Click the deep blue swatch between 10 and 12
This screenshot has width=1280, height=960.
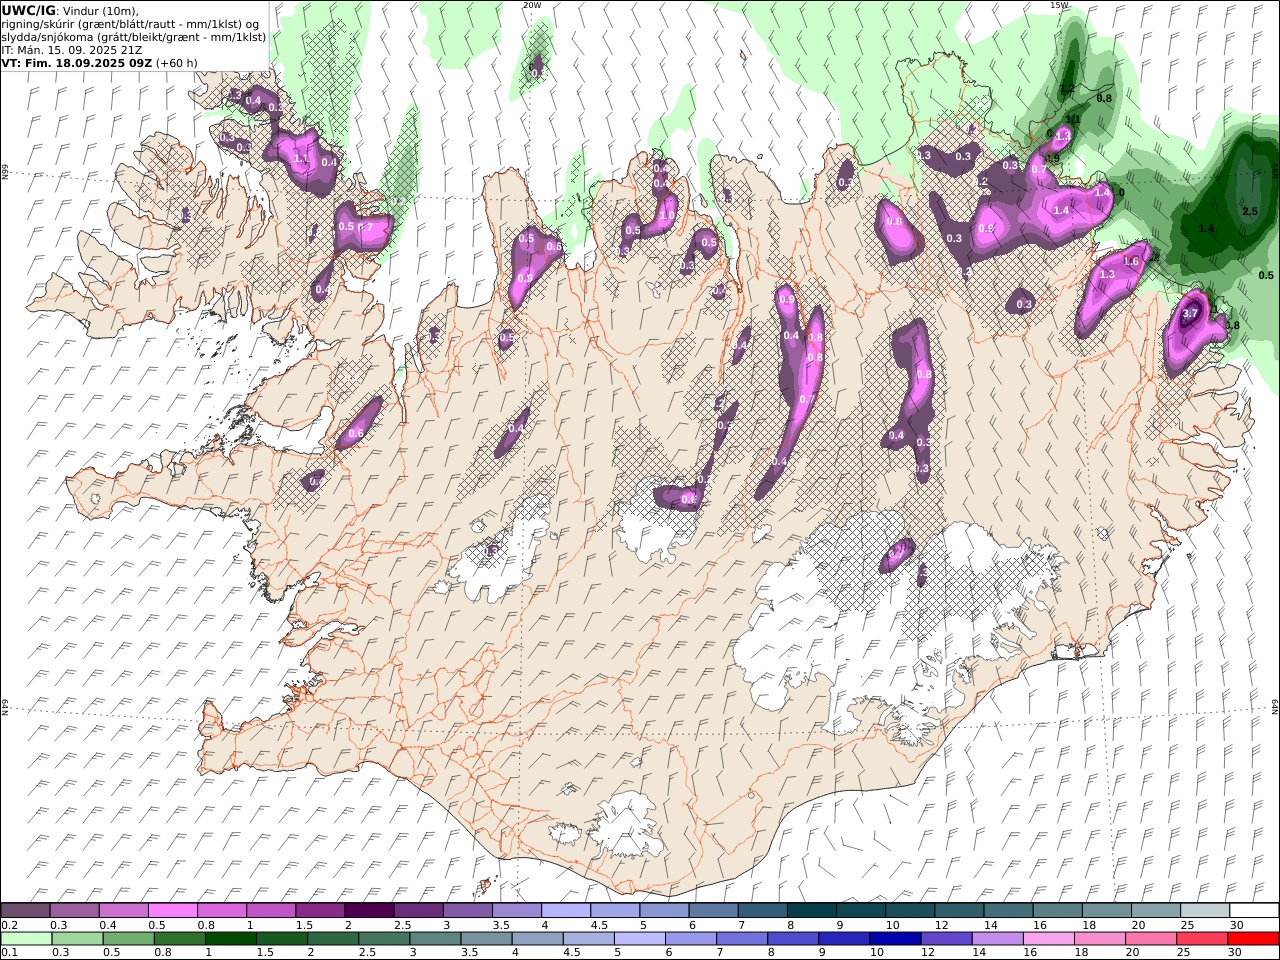tap(895, 939)
